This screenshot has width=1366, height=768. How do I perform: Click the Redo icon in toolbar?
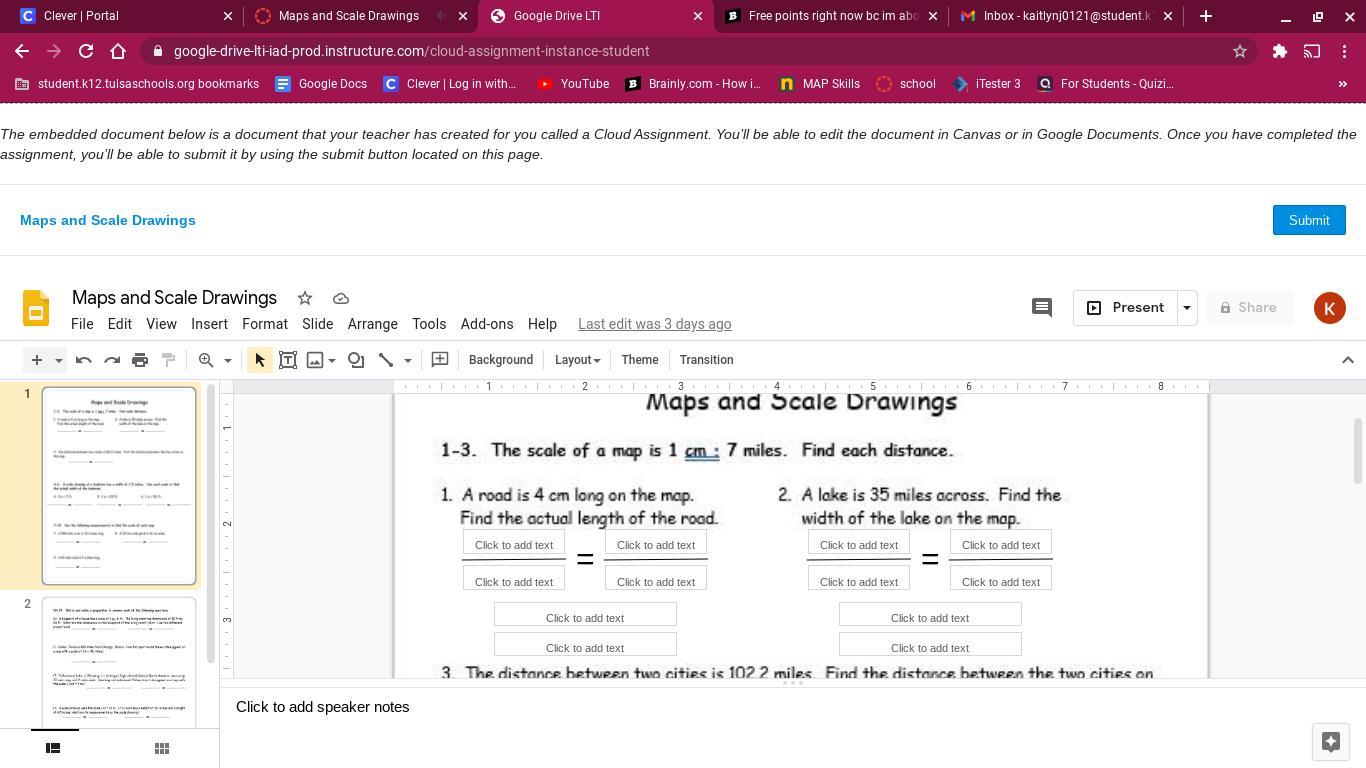[x=112, y=360]
